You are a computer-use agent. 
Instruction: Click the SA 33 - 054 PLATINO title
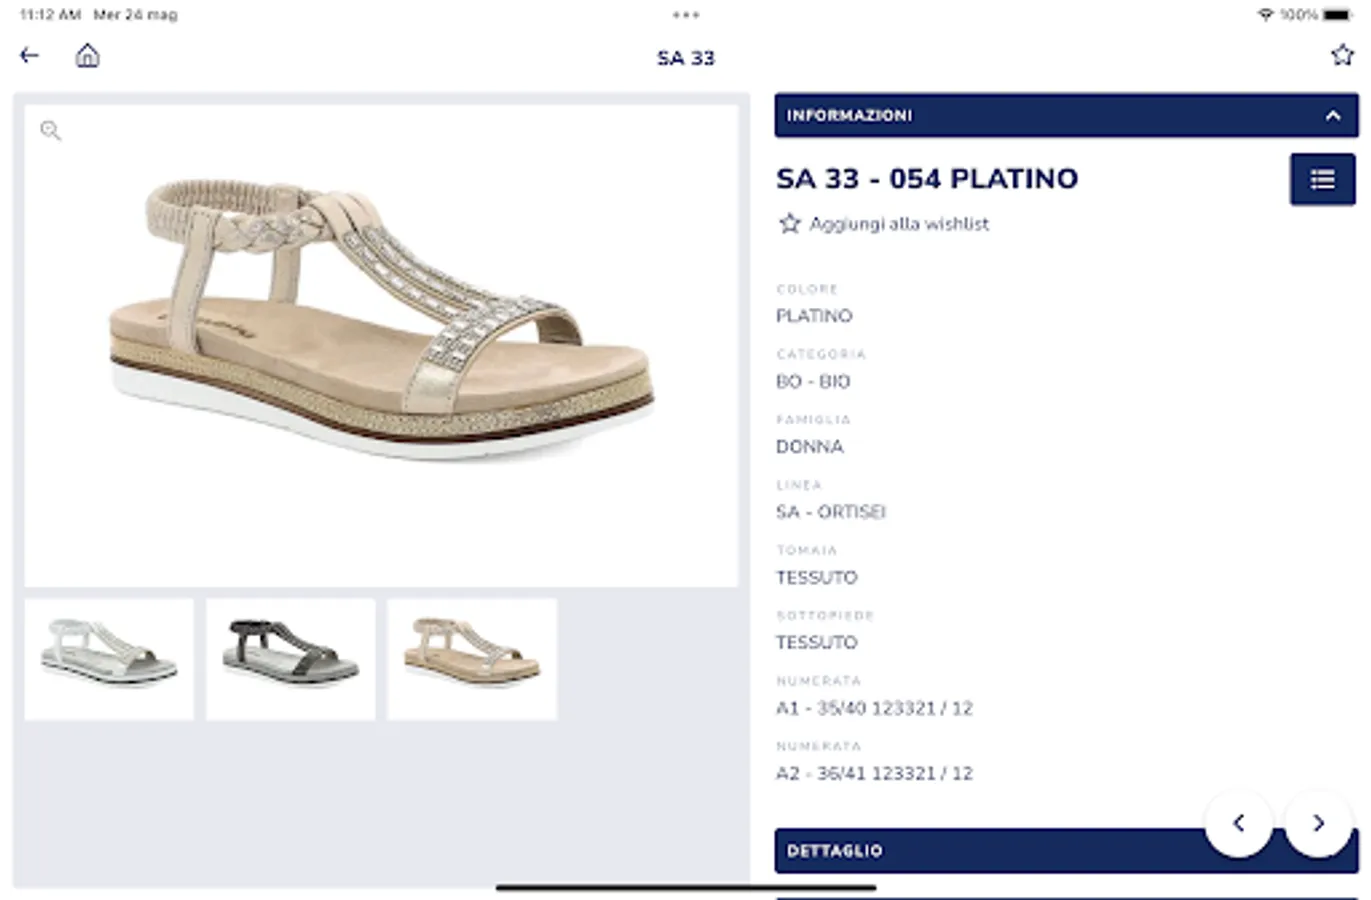[927, 179]
